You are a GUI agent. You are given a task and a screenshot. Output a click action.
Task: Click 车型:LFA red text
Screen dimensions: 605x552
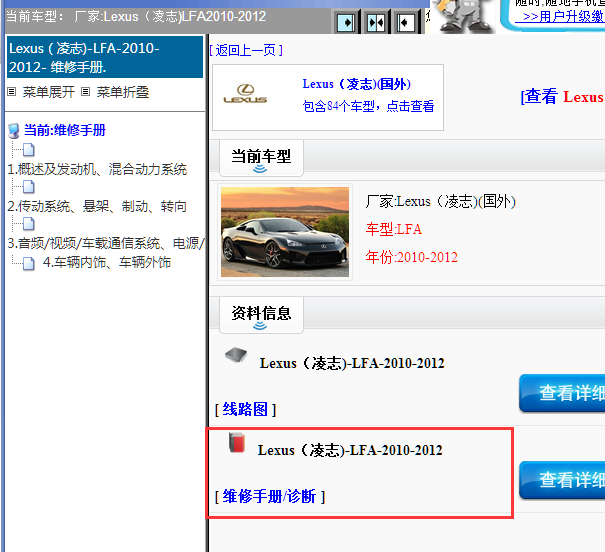[394, 229]
